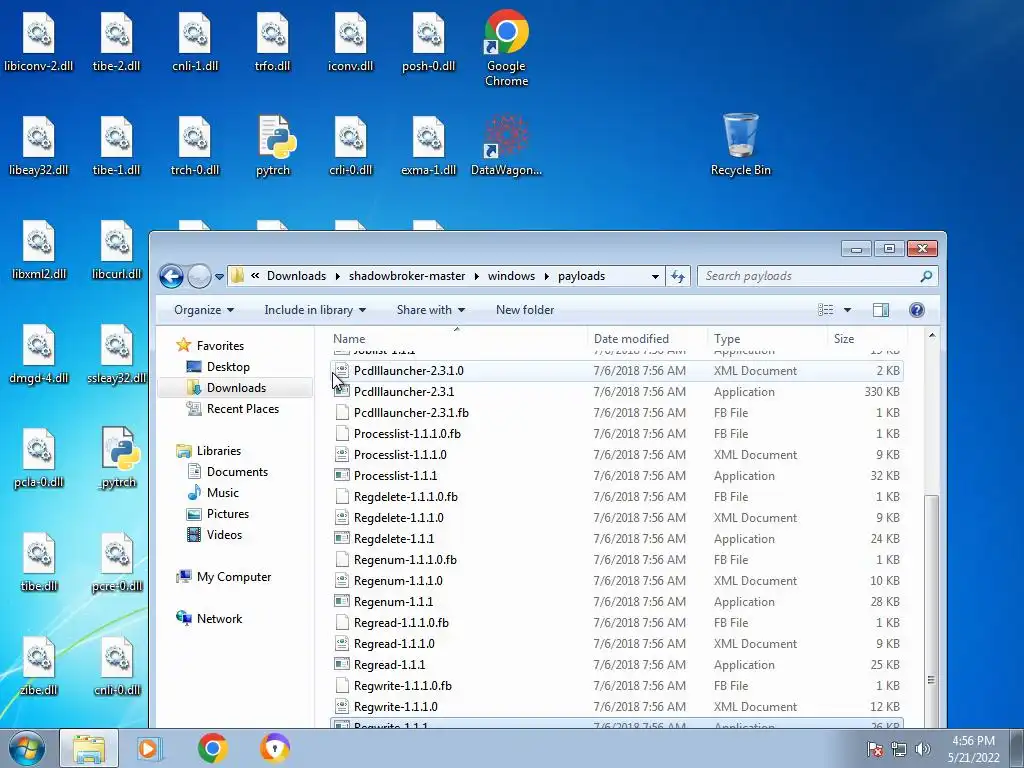1024x768 pixels.
Task: Expand the Downloads breadcrumb arrow
Action: (x=338, y=276)
